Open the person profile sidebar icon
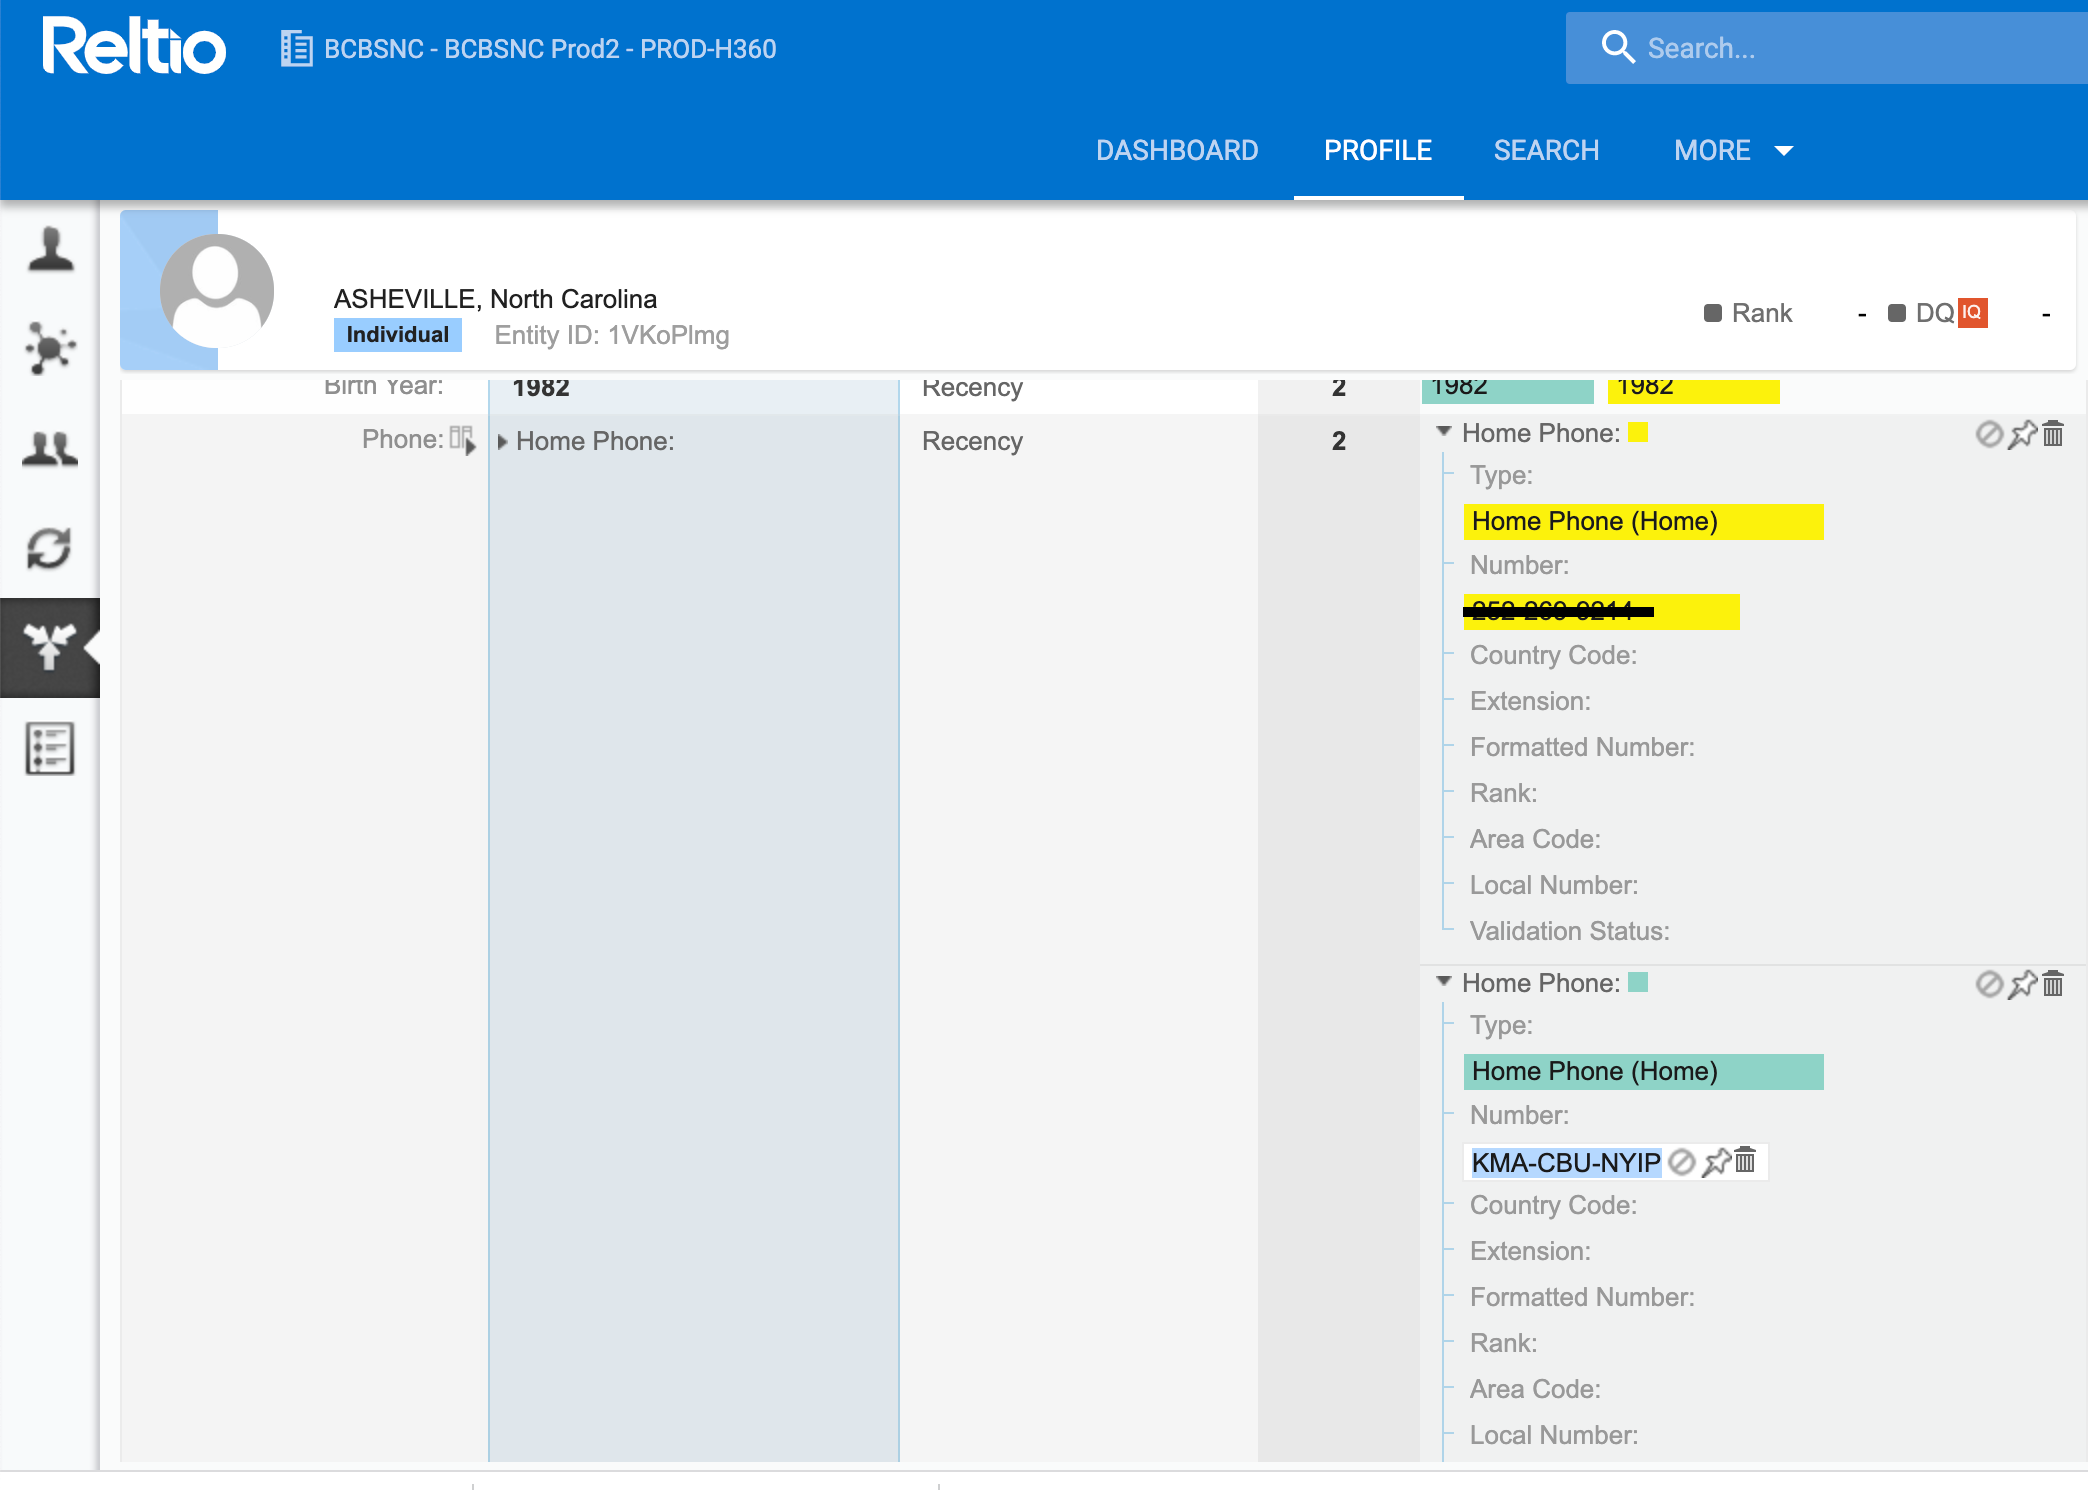 point(50,249)
